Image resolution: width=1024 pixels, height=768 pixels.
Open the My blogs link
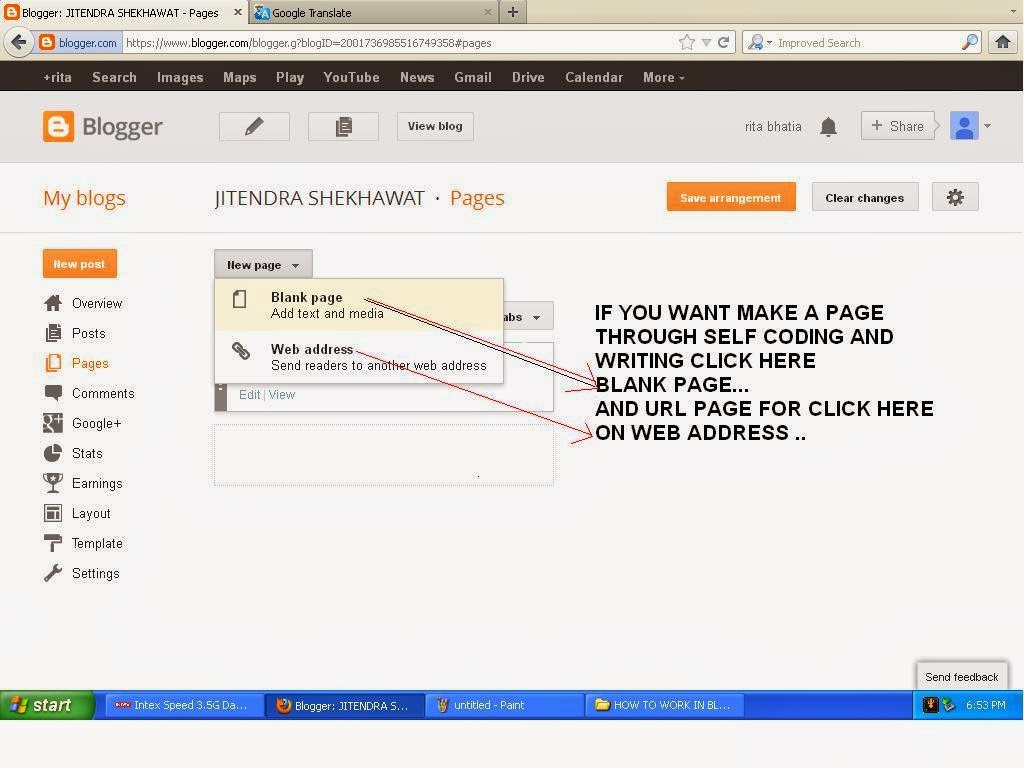pos(84,197)
